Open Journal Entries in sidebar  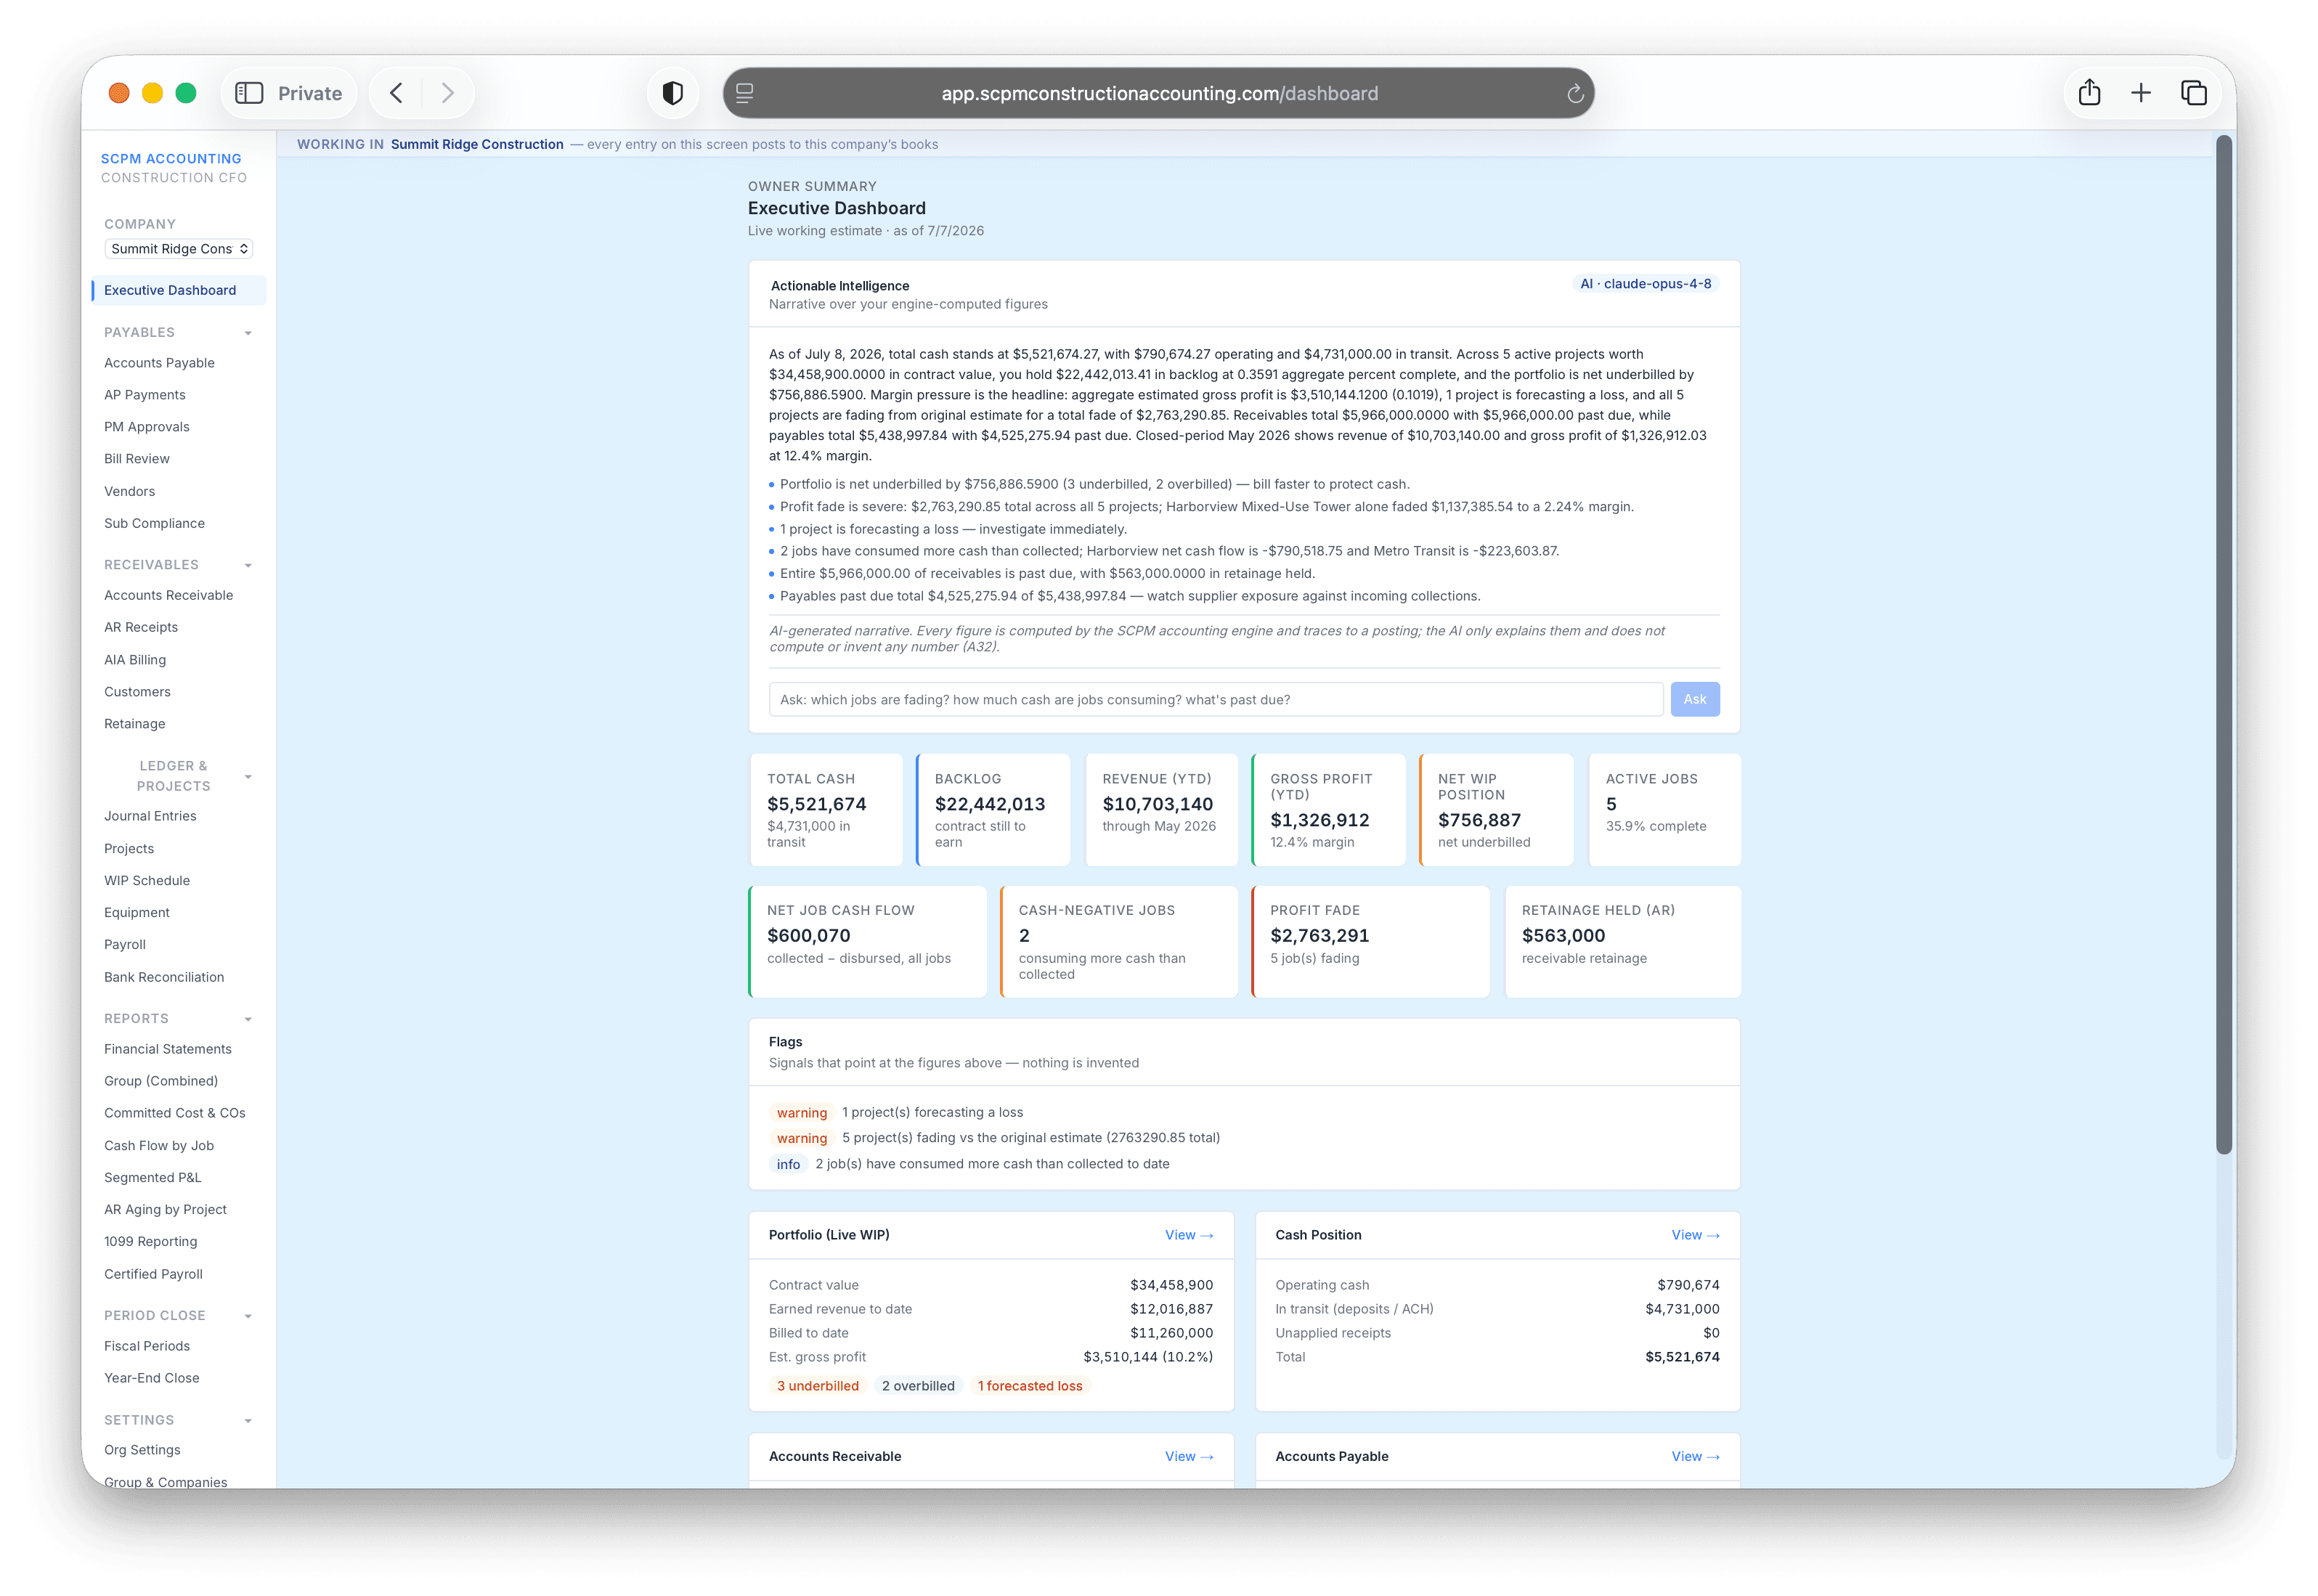tap(150, 816)
